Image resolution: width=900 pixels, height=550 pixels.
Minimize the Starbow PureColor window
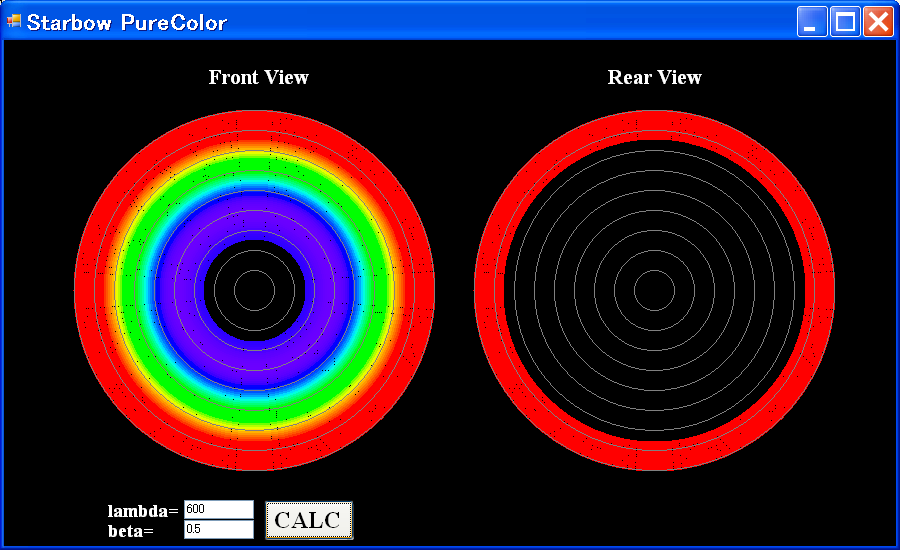(812, 22)
